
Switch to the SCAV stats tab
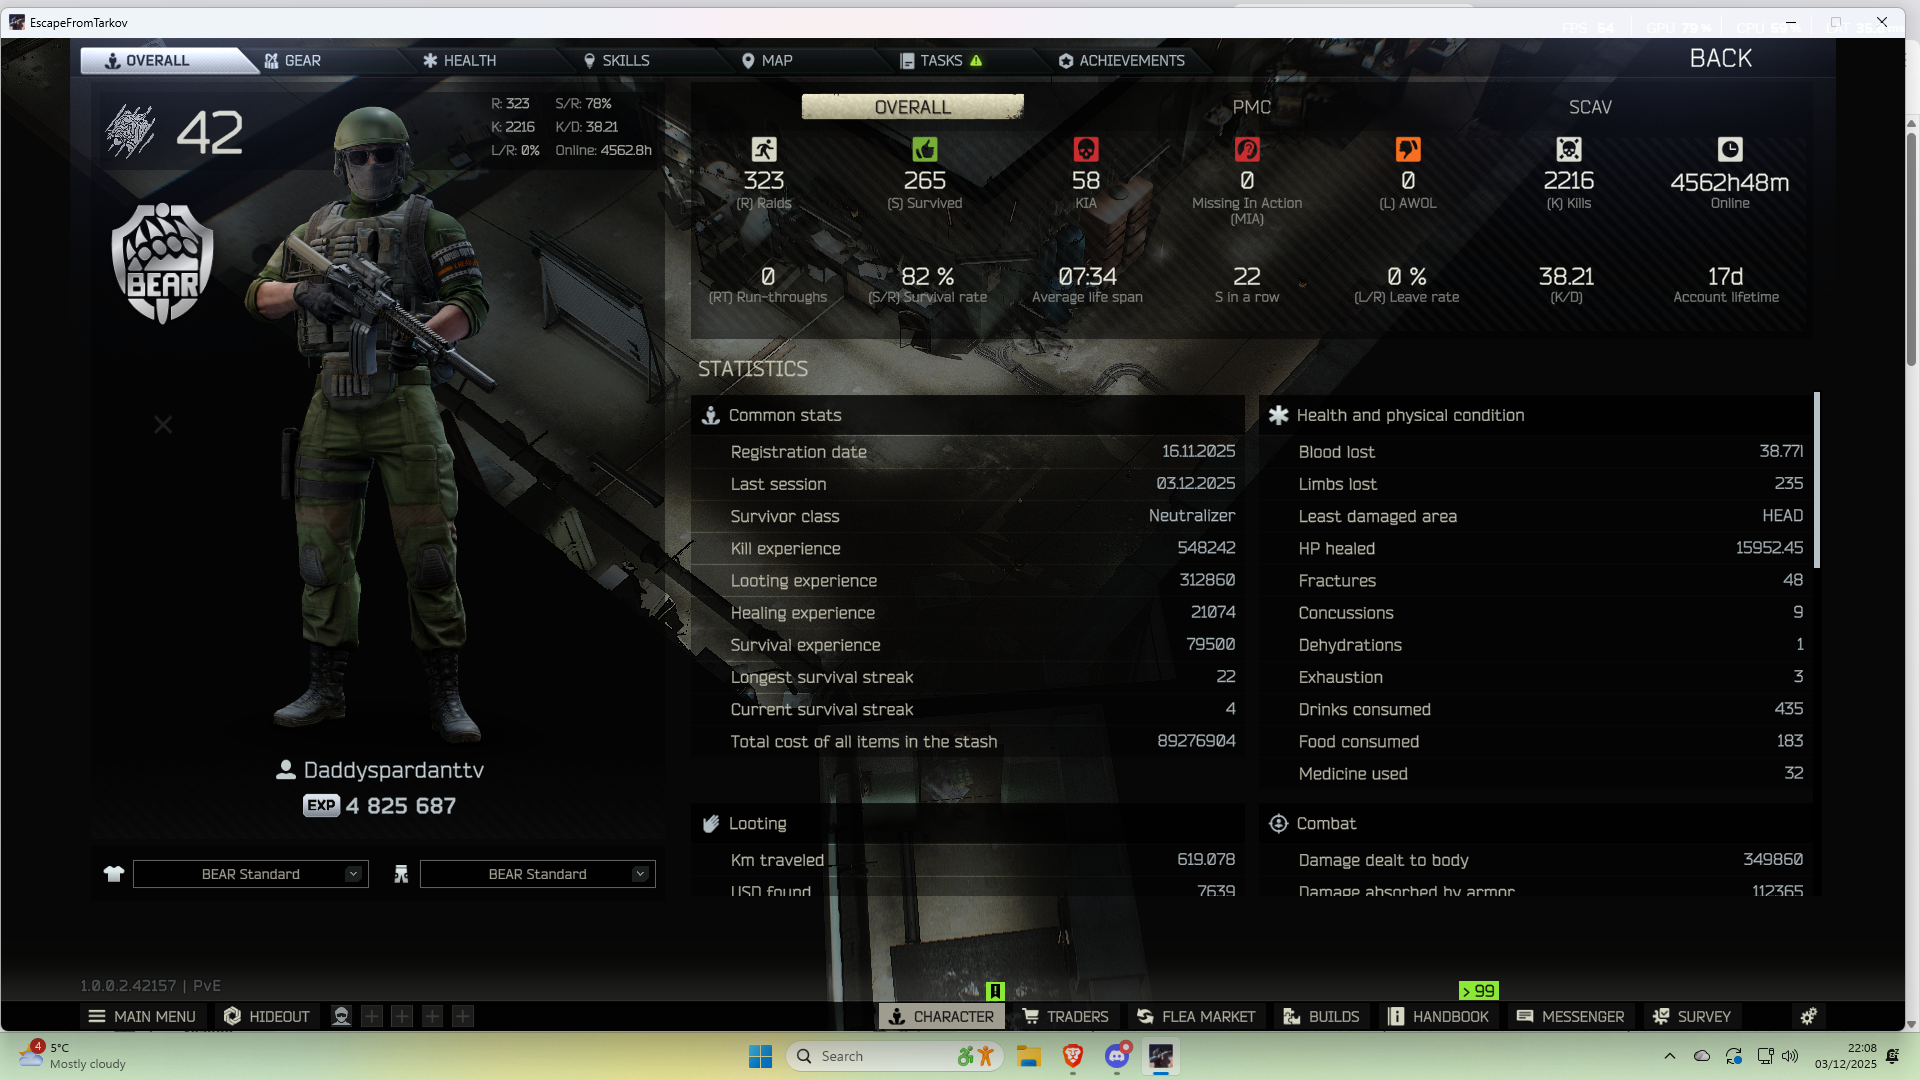coord(1590,107)
